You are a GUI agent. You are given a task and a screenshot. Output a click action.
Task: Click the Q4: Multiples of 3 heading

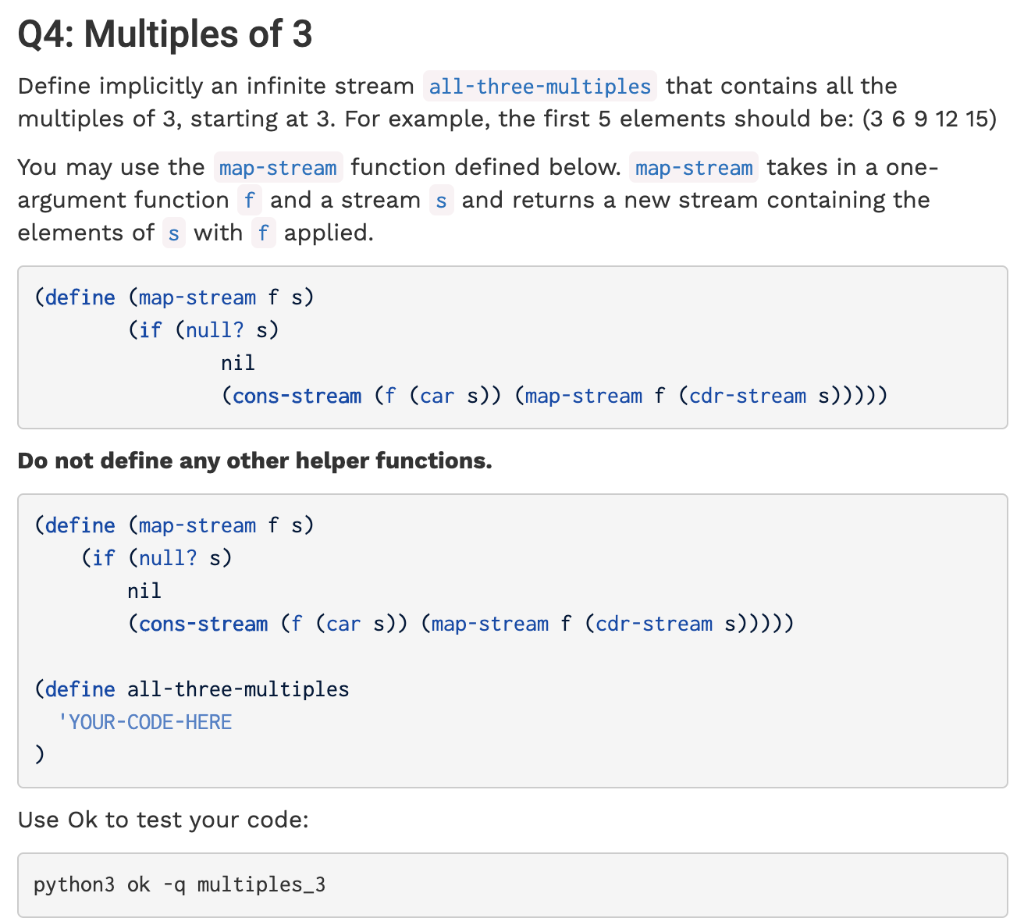(165, 33)
